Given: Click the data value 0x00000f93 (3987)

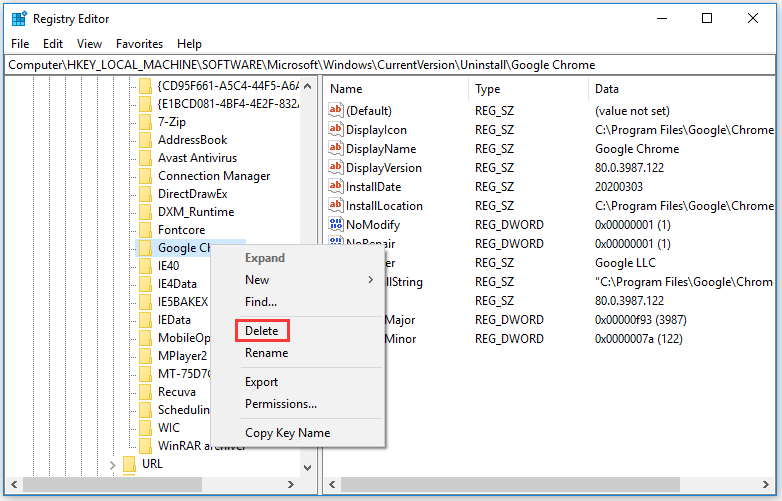Looking at the screenshot, I should pos(640,320).
